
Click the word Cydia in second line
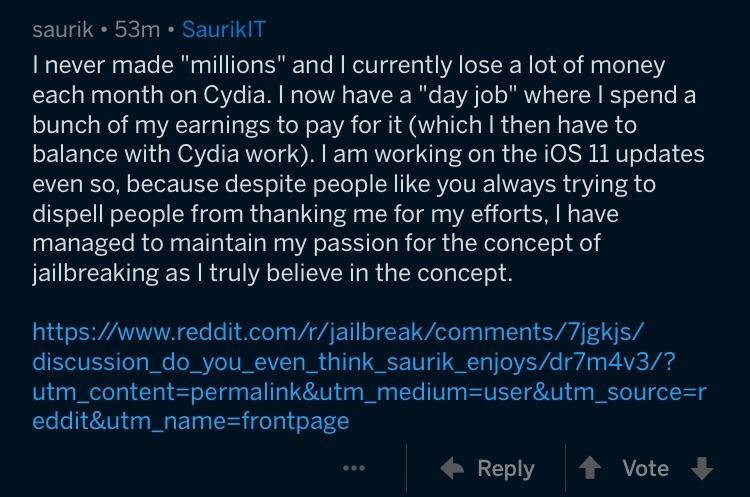pos(234,95)
